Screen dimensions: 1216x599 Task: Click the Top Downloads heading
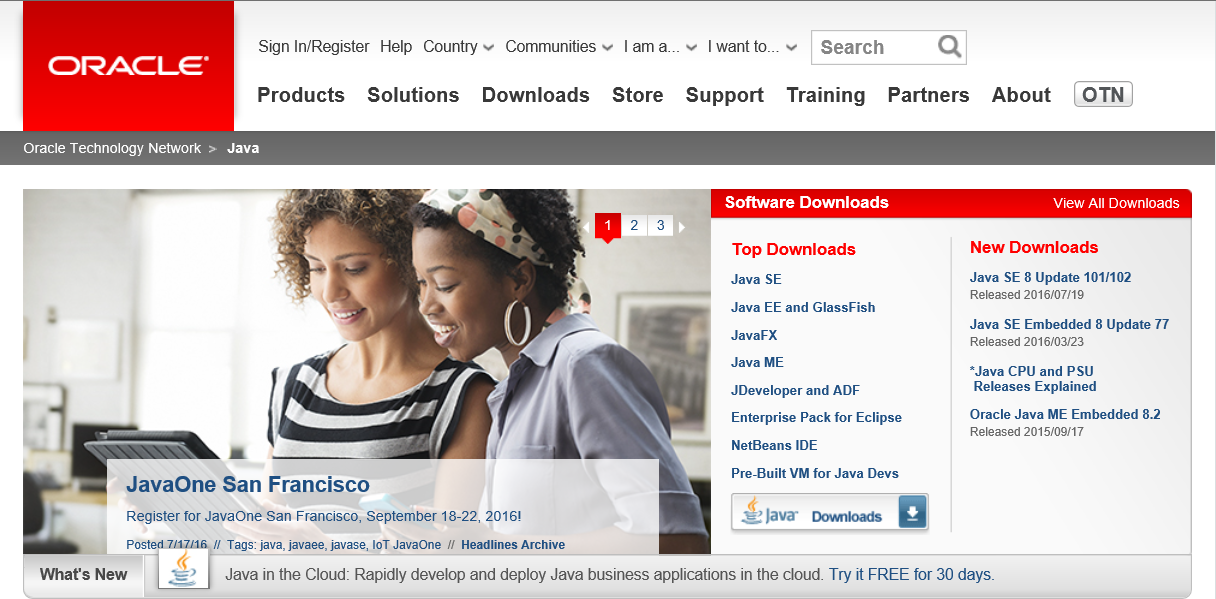click(794, 250)
